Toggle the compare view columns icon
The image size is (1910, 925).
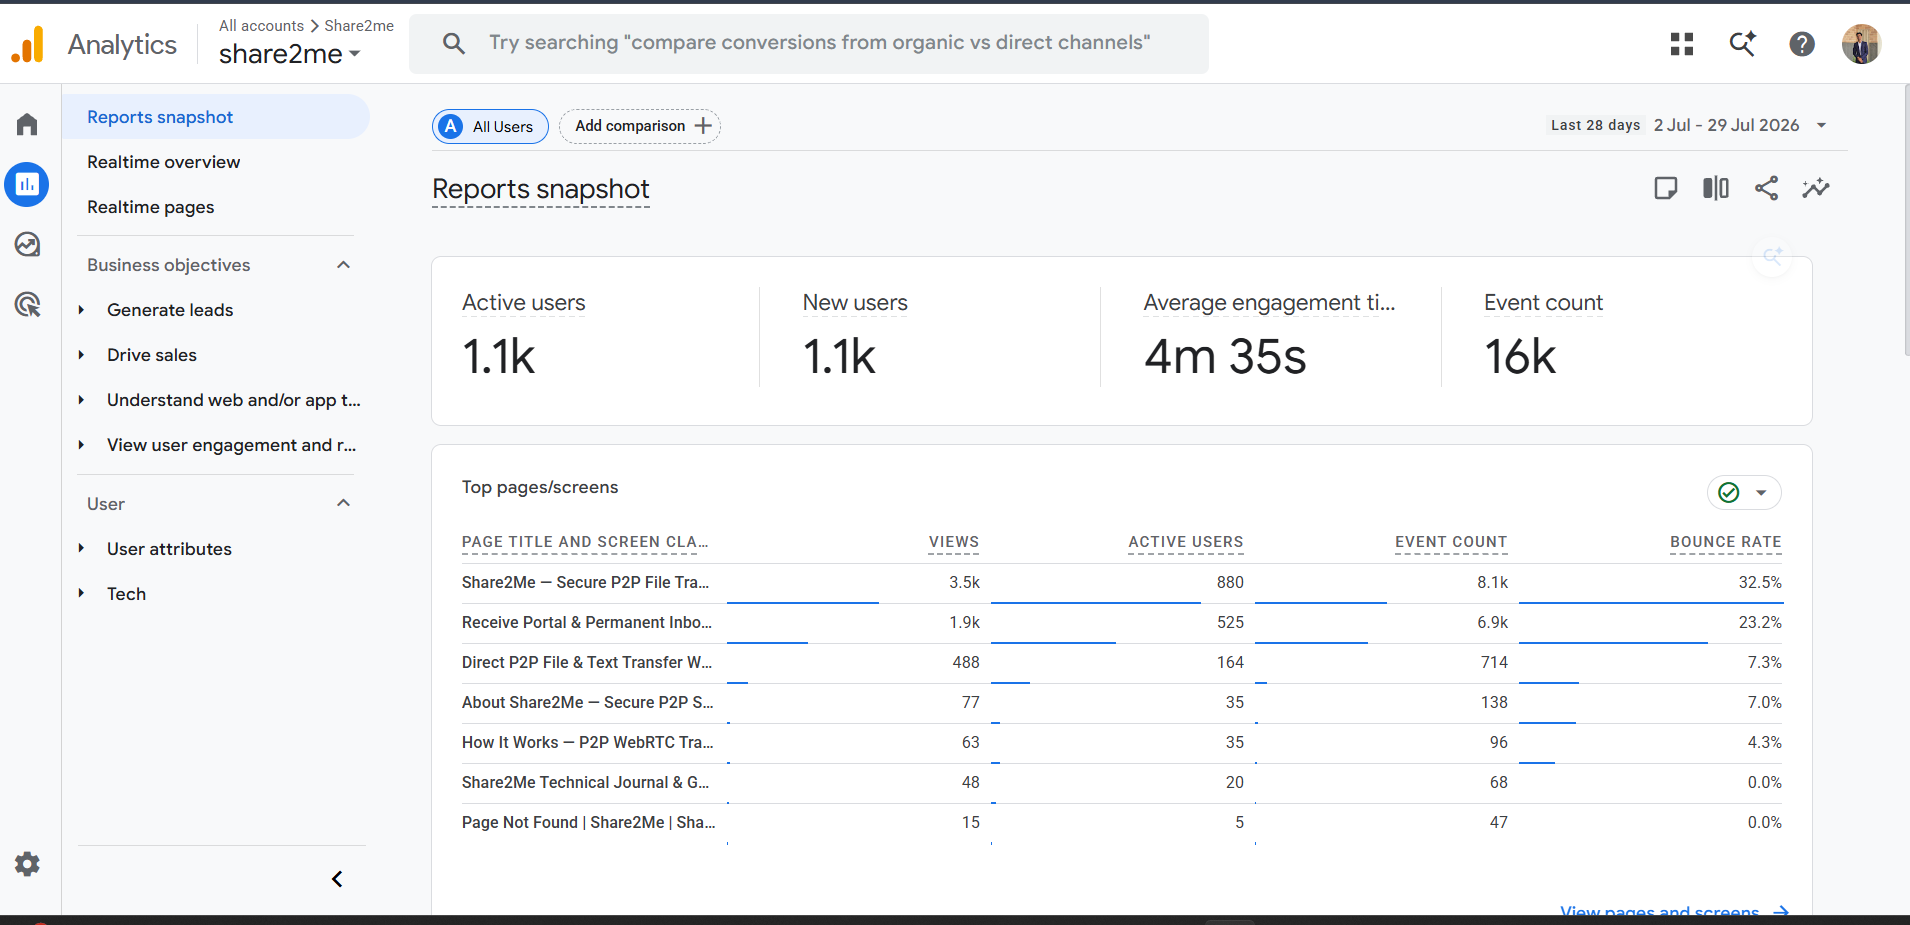coord(1716,188)
